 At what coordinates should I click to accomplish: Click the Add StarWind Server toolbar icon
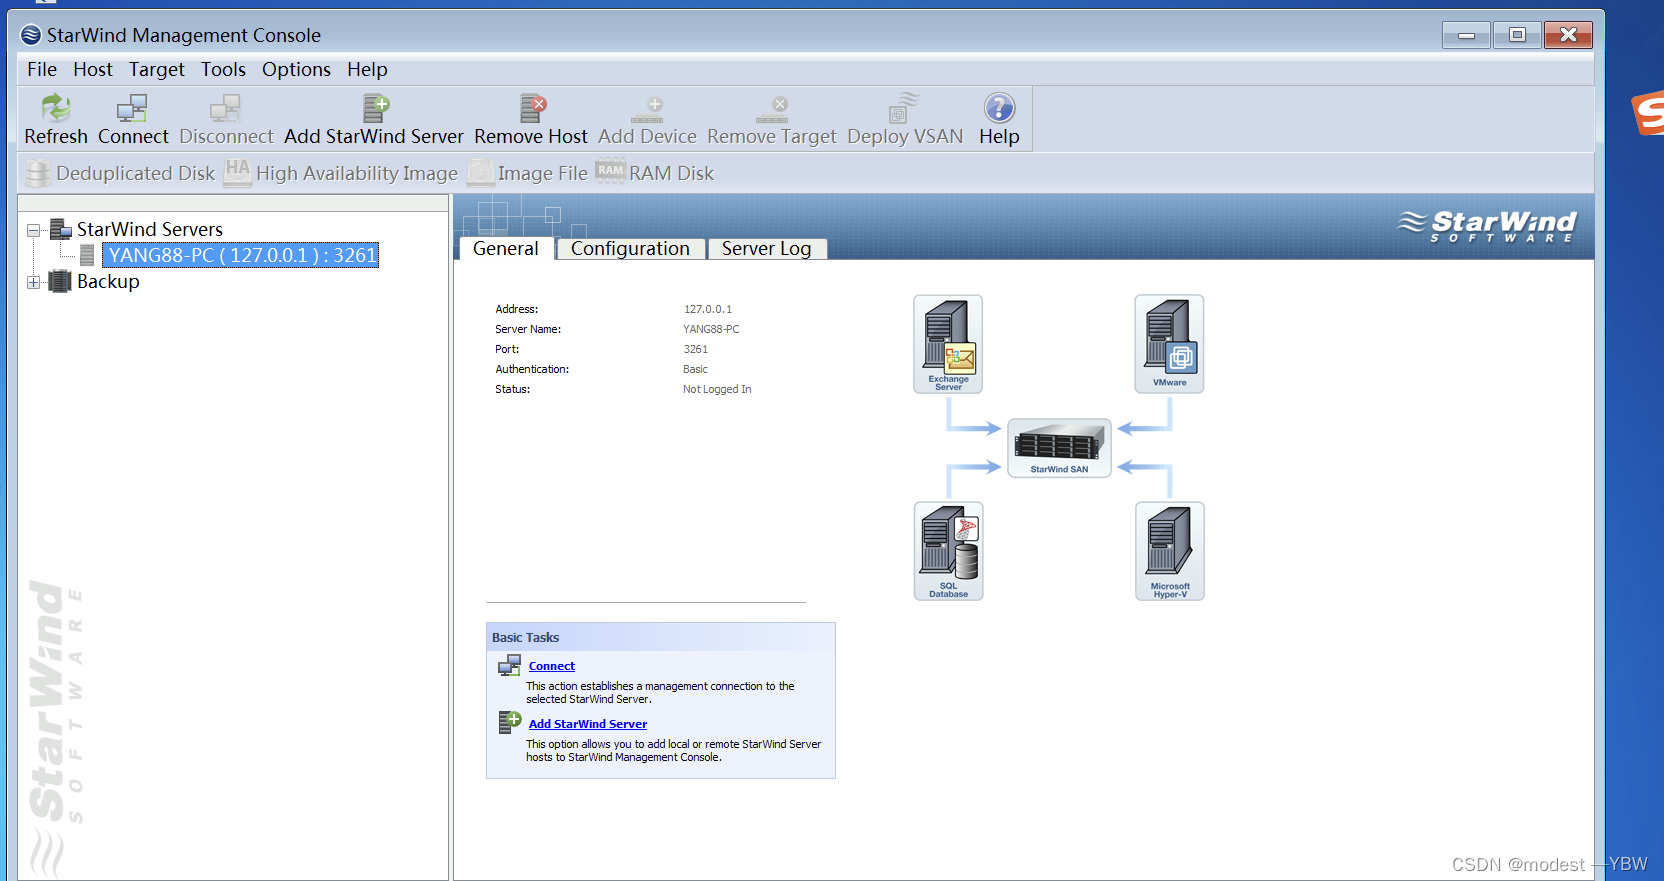coord(375,107)
